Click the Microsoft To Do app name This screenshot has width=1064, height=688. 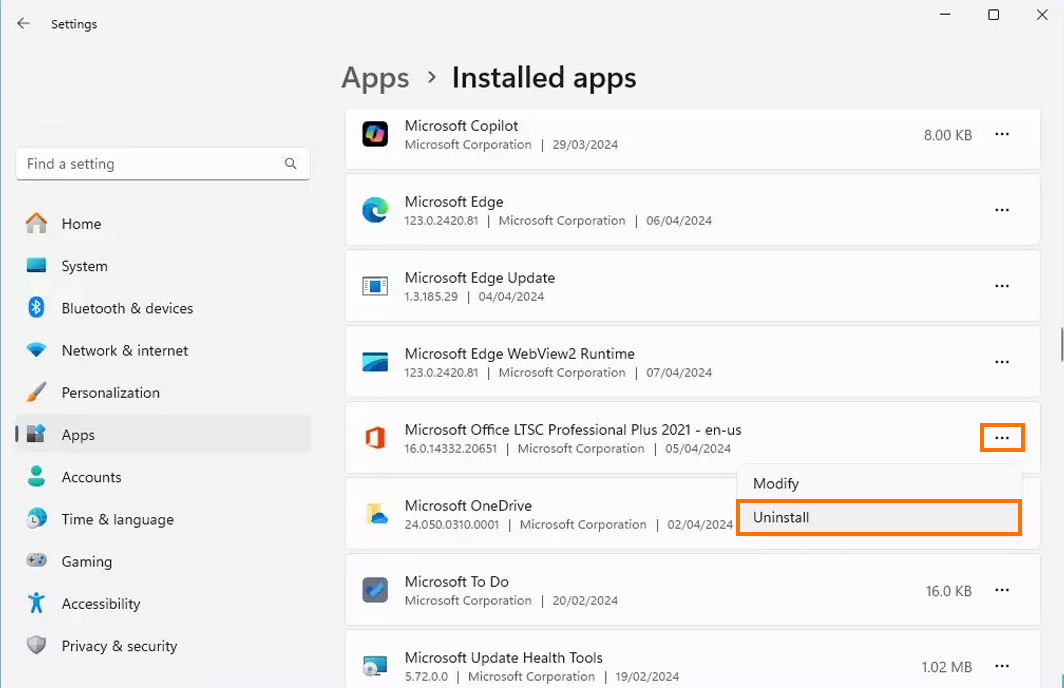pos(457,581)
